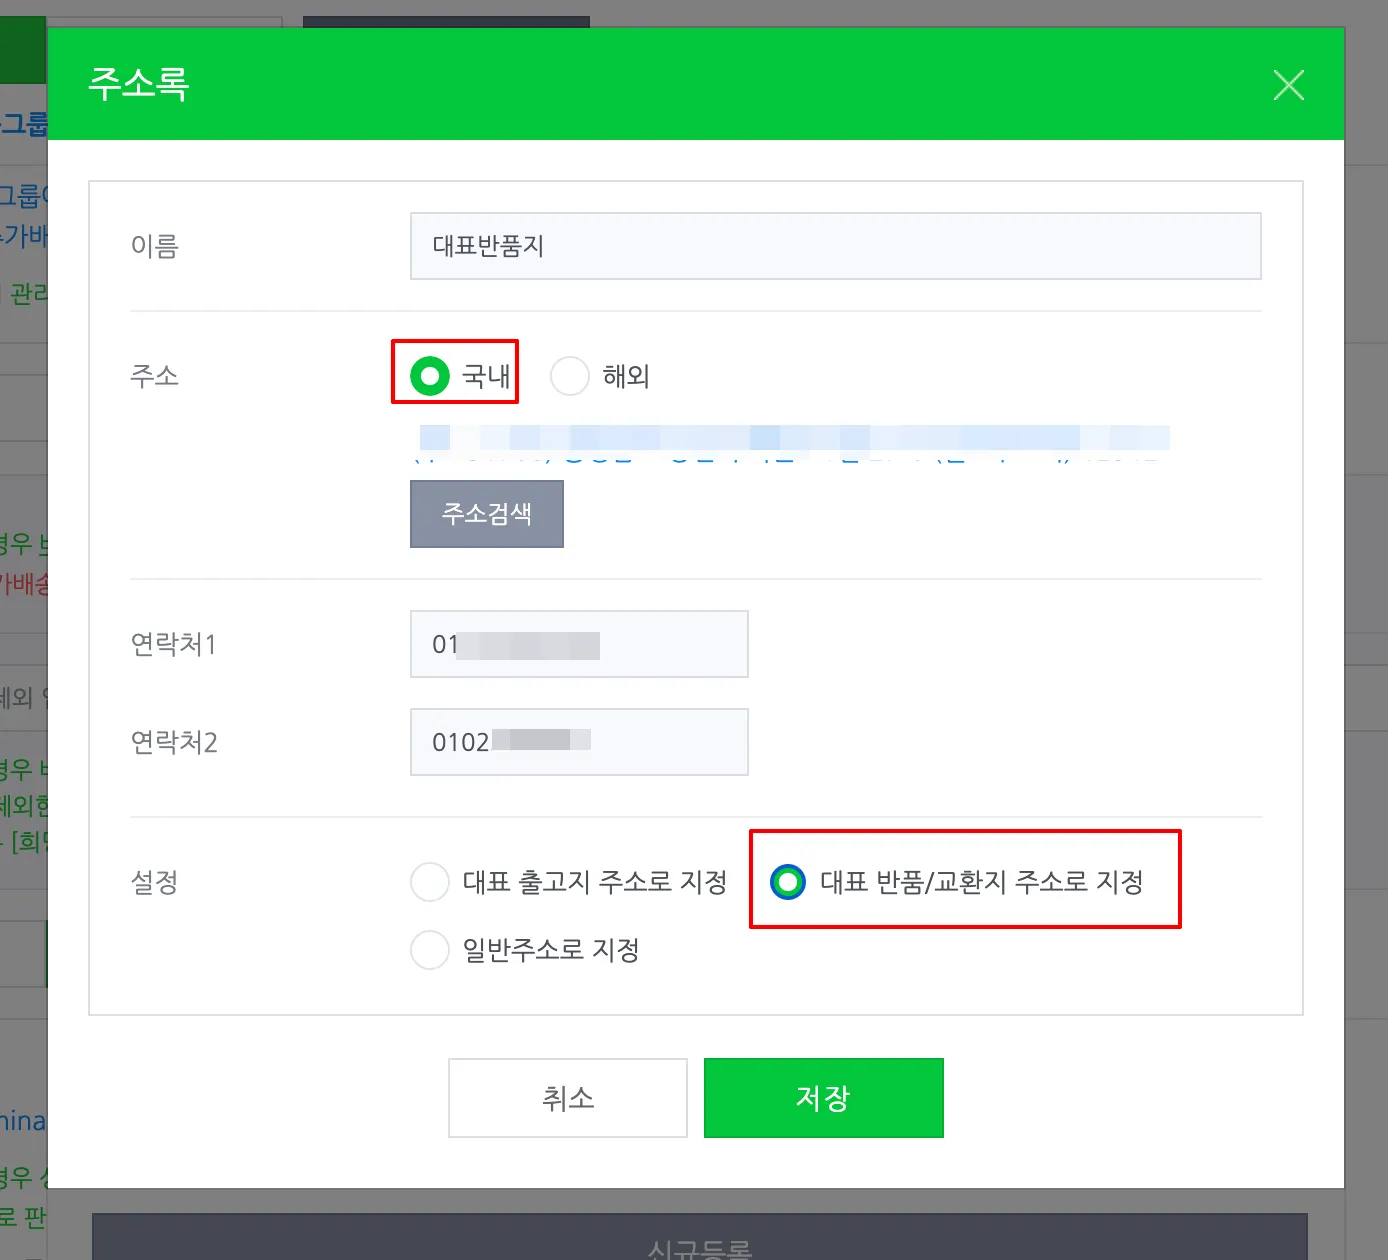1388x1260 pixels.
Task: Click the 주소 section label
Action: [154, 376]
